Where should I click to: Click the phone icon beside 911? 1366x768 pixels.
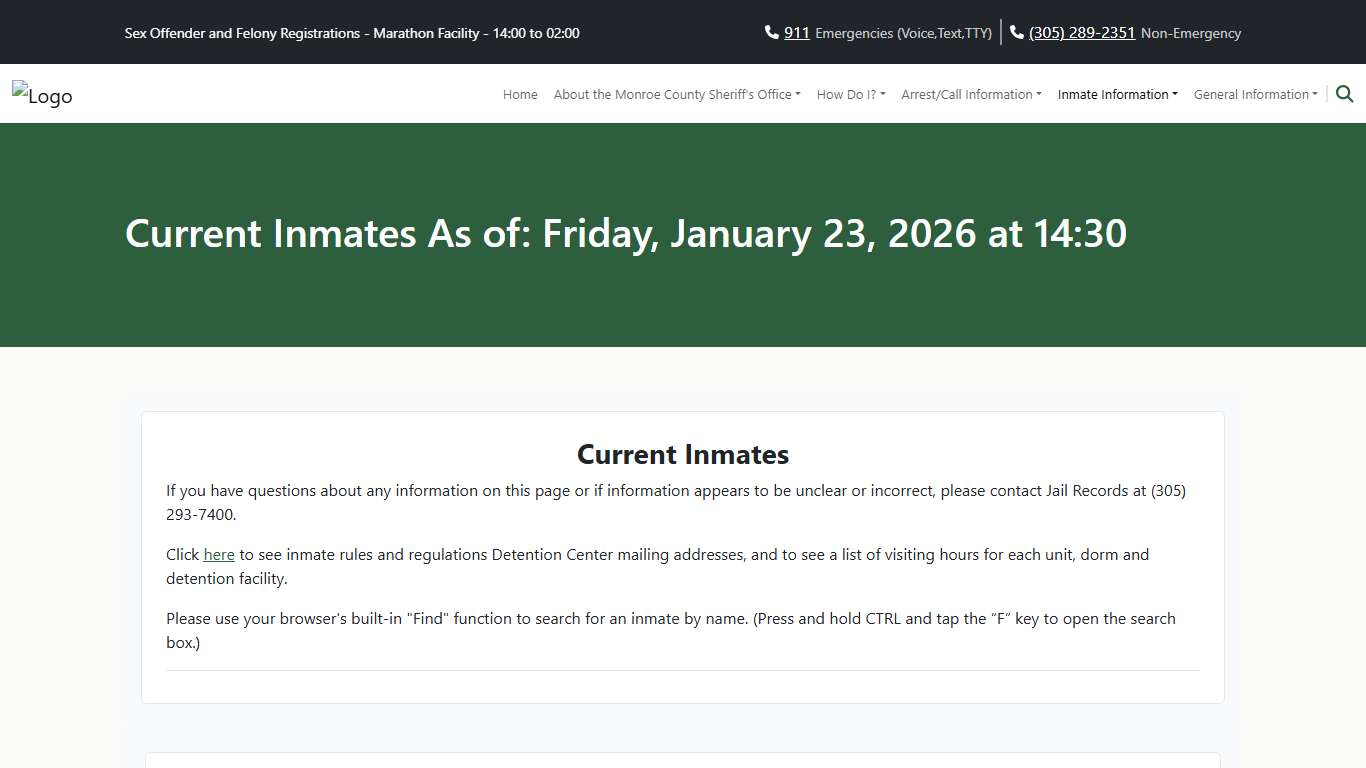[771, 33]
